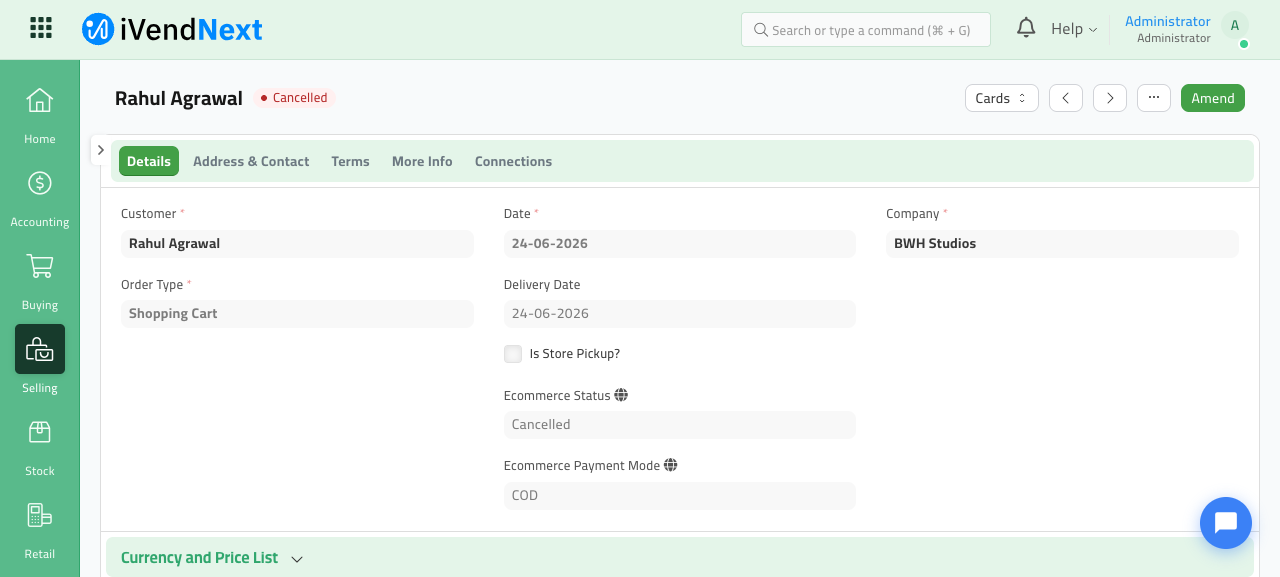Open notifications bell icon
1280x577 pixels.
click(1026, 28)
